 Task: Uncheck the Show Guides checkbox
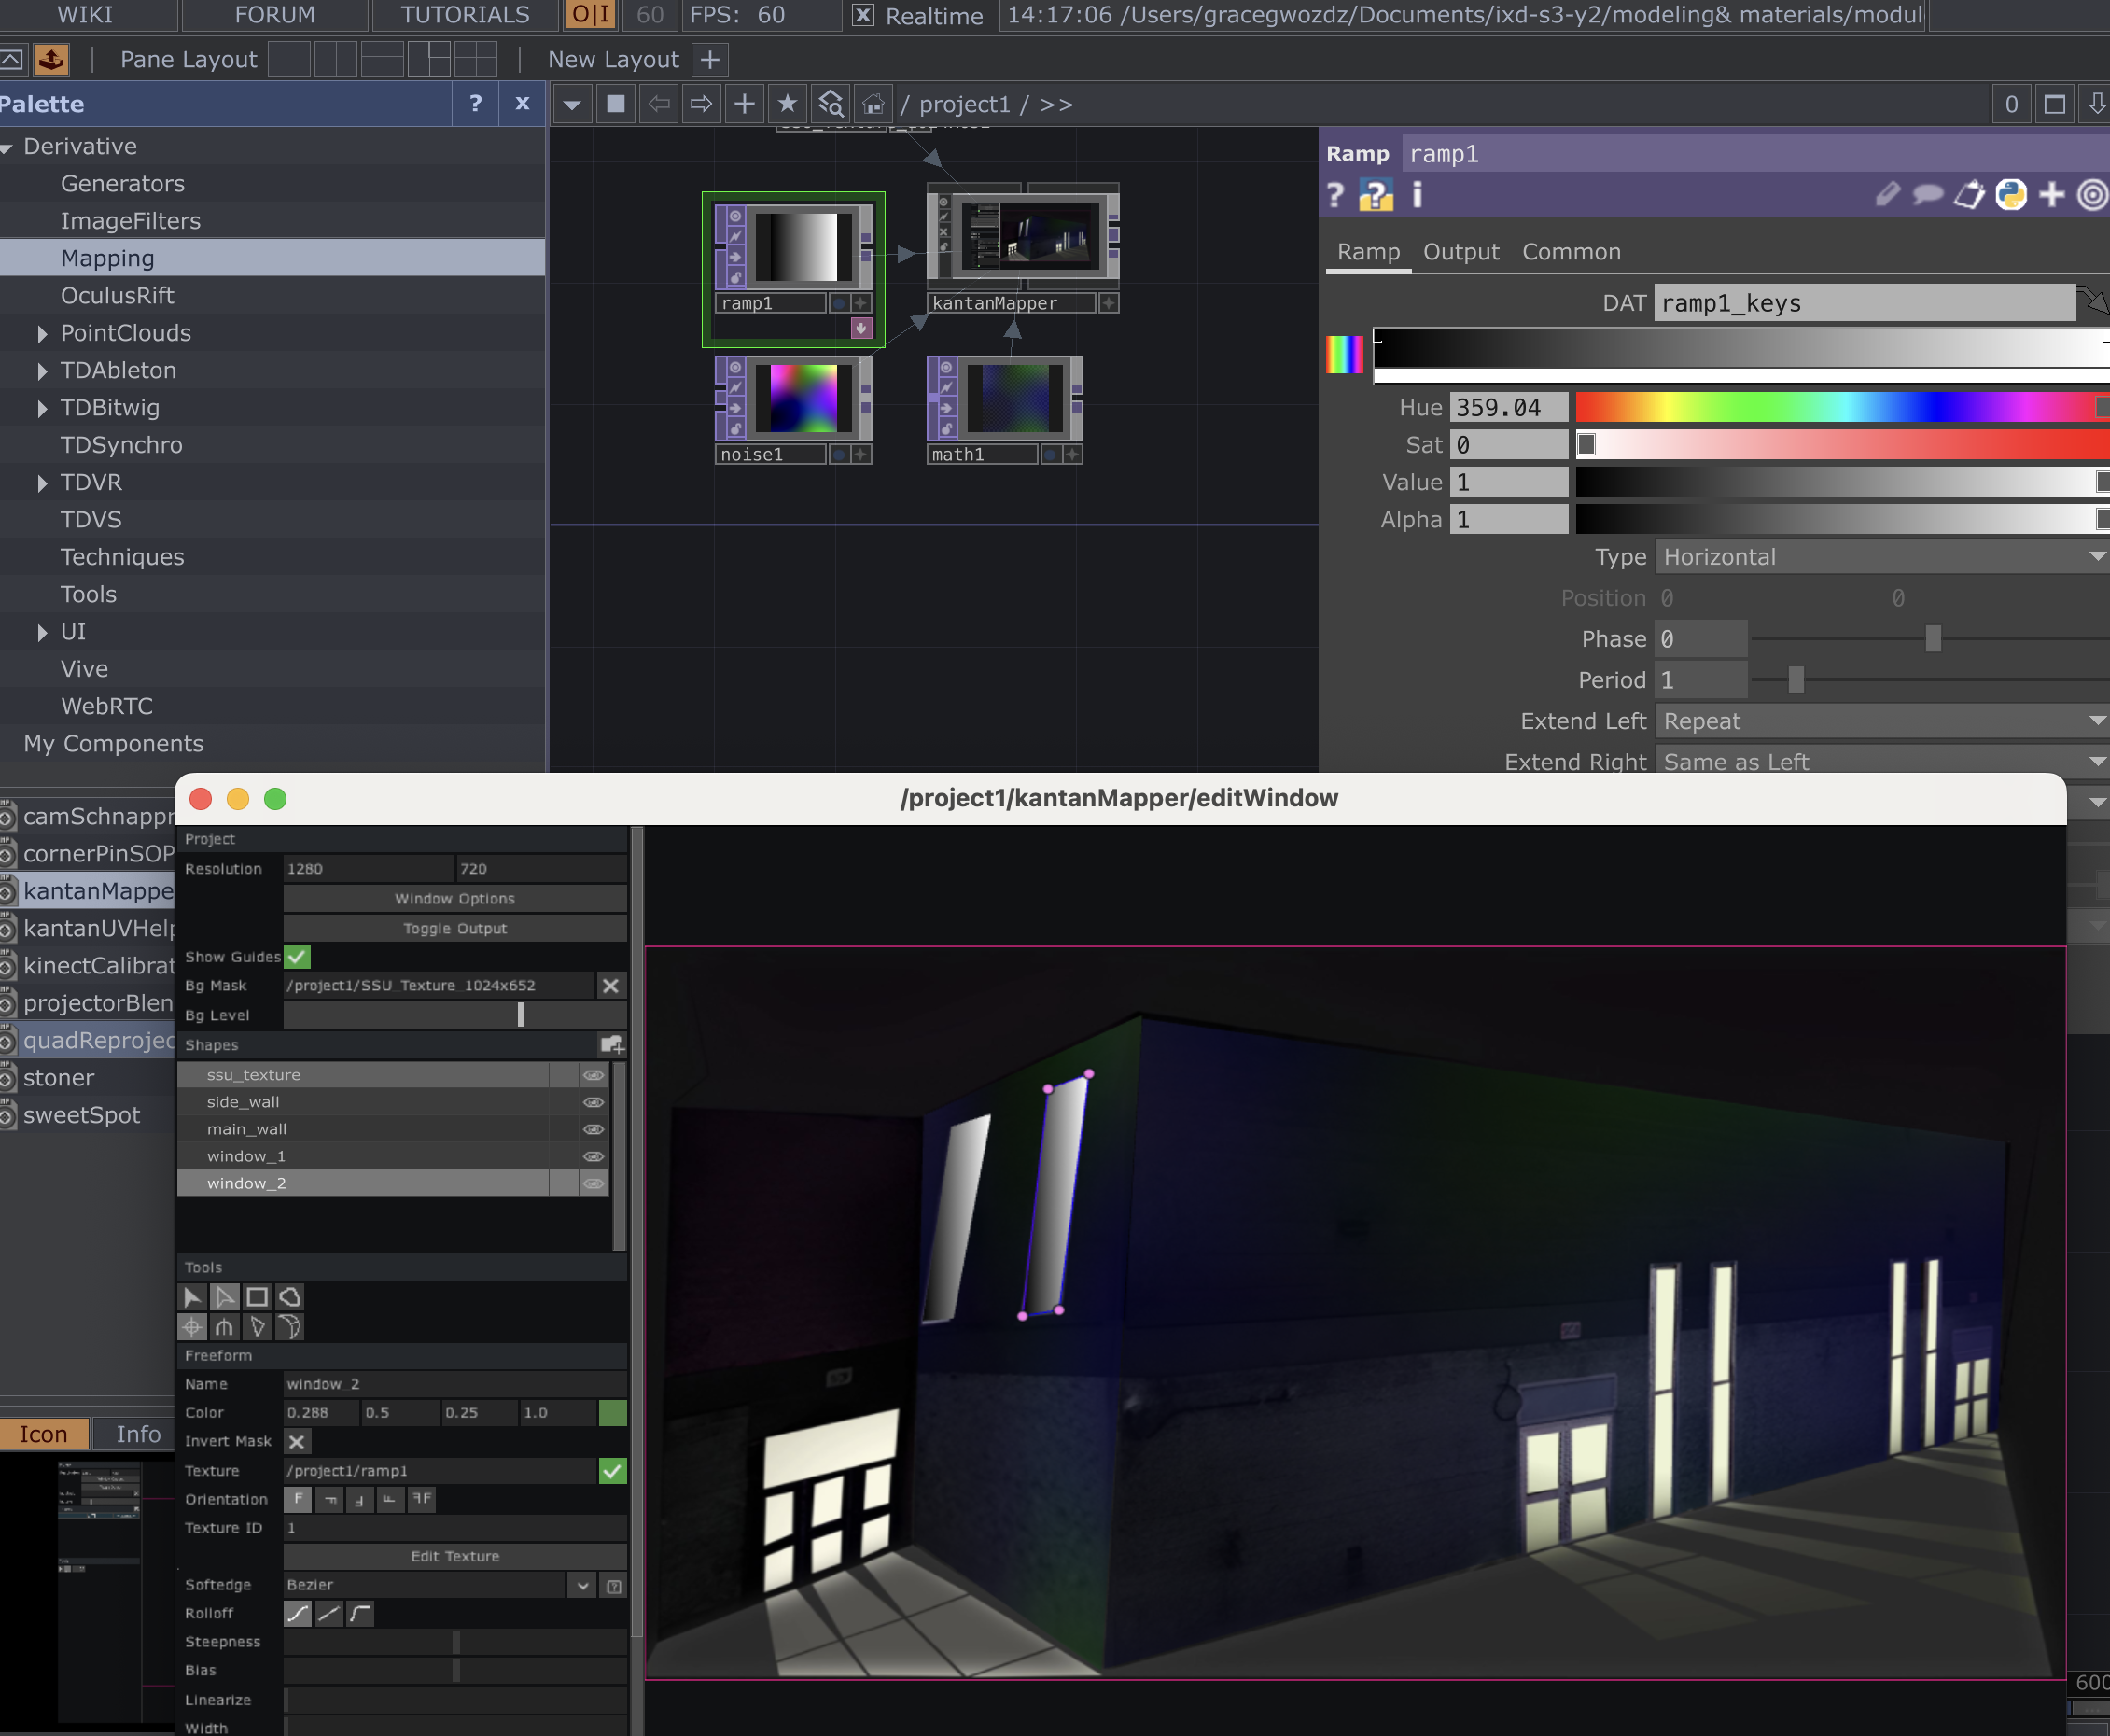(298, 957)
